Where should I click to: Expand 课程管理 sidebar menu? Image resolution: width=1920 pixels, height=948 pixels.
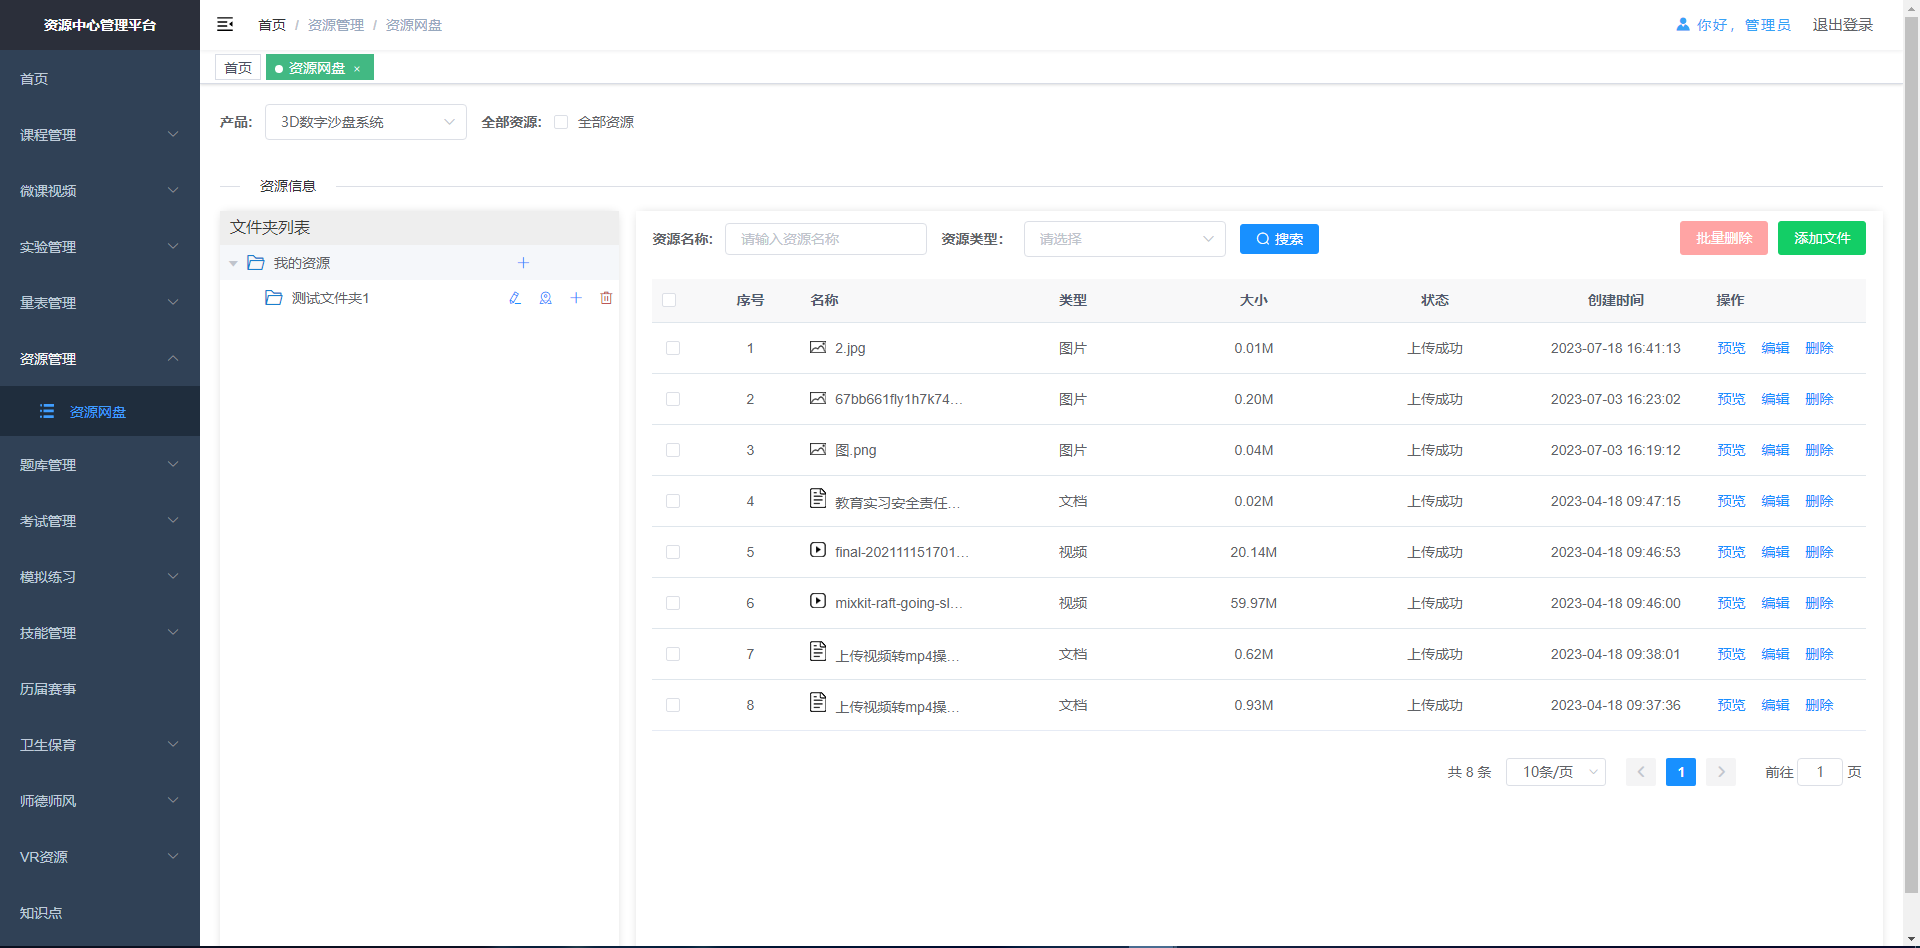click(x=100, y=134)
